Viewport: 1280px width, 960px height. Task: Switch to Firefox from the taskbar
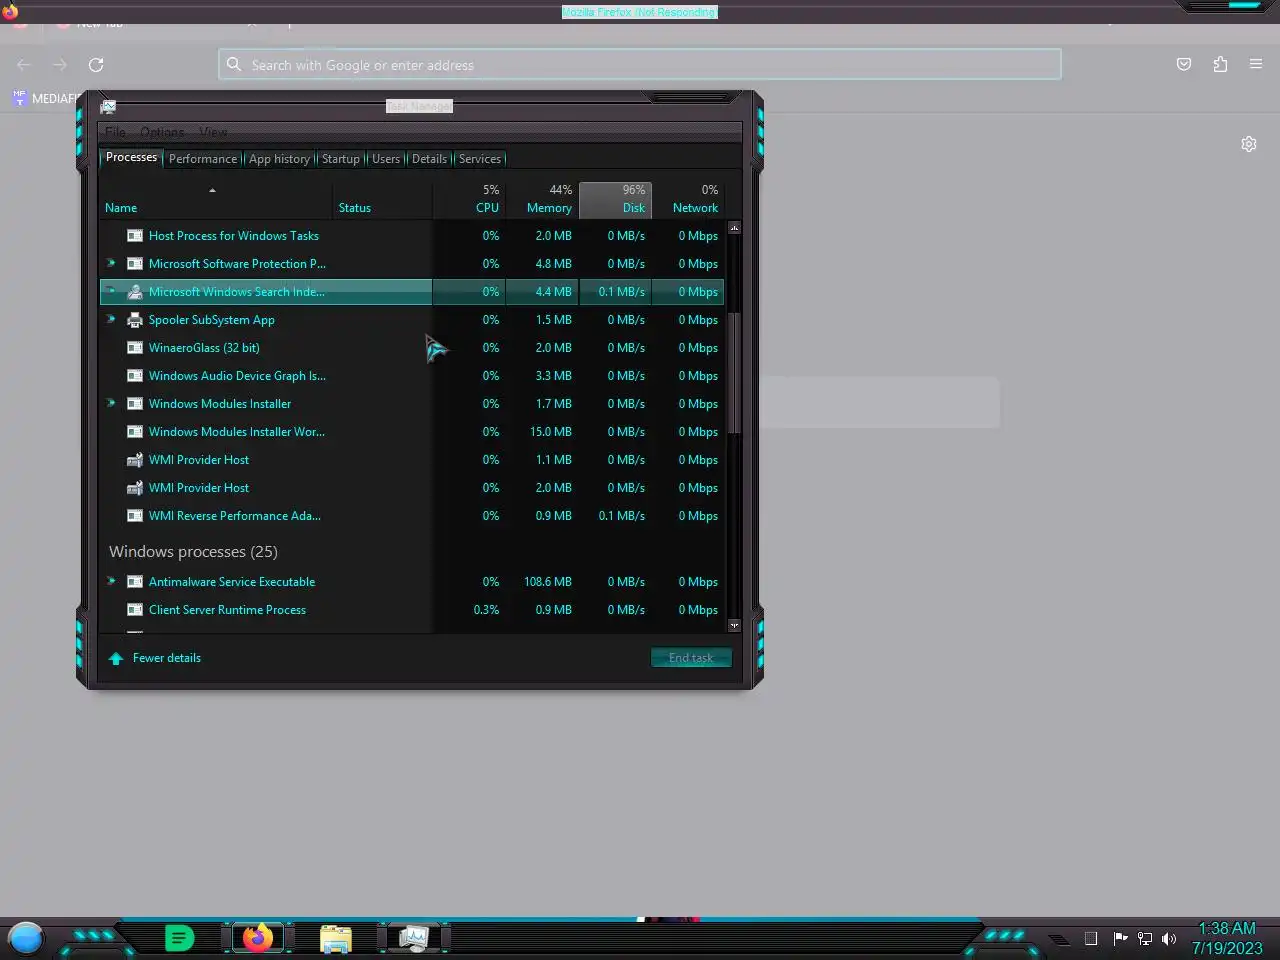(258, 938)
